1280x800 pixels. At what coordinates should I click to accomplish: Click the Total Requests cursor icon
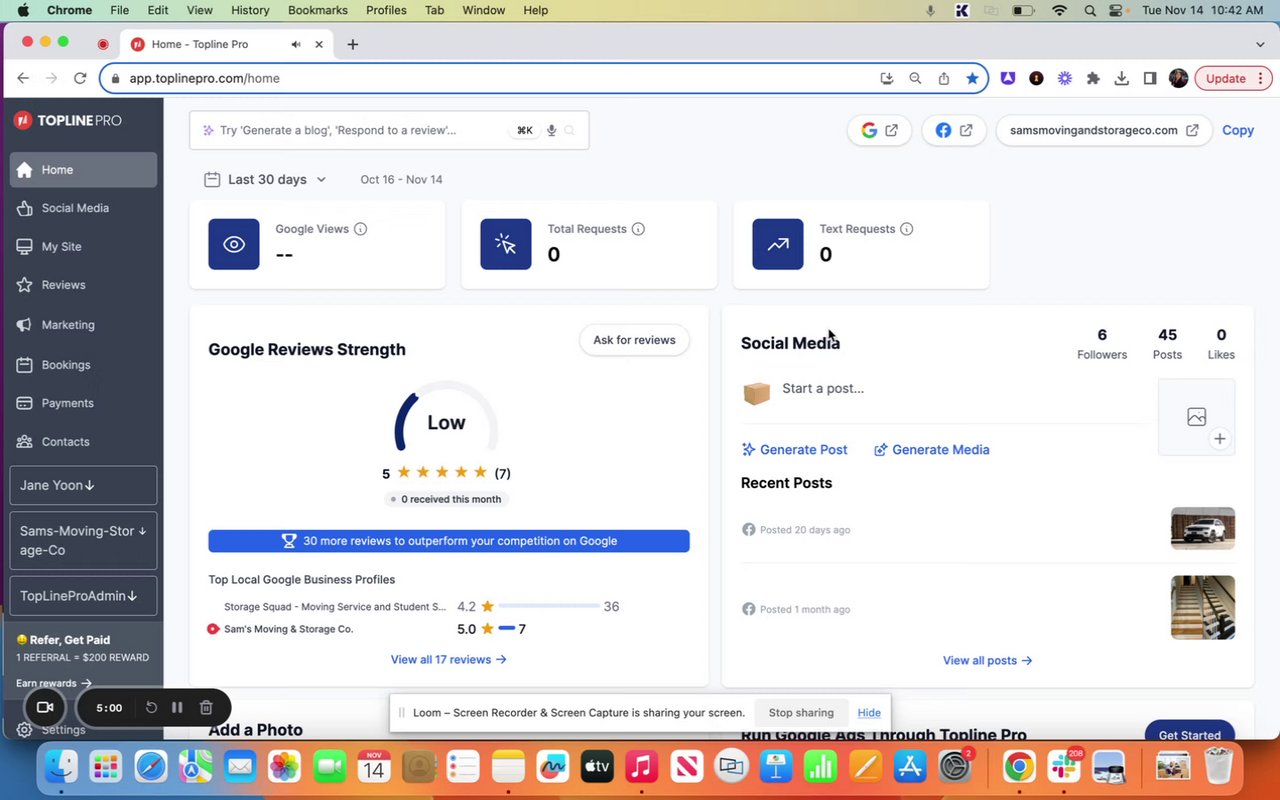click(506, 244)
